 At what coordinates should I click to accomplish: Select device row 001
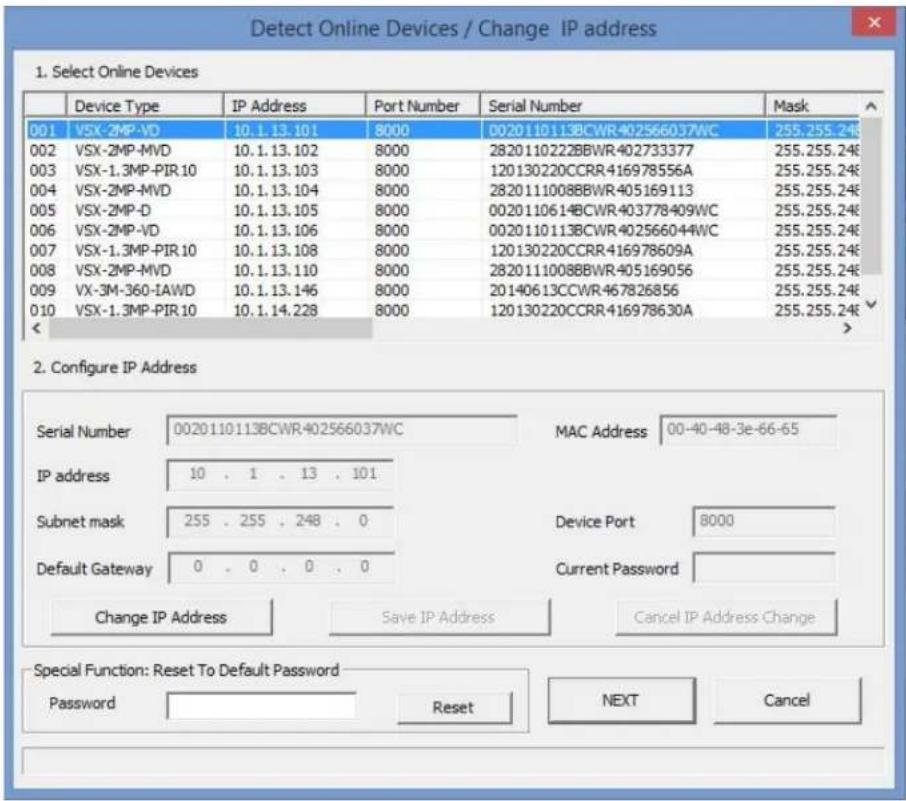pos(443,130)
